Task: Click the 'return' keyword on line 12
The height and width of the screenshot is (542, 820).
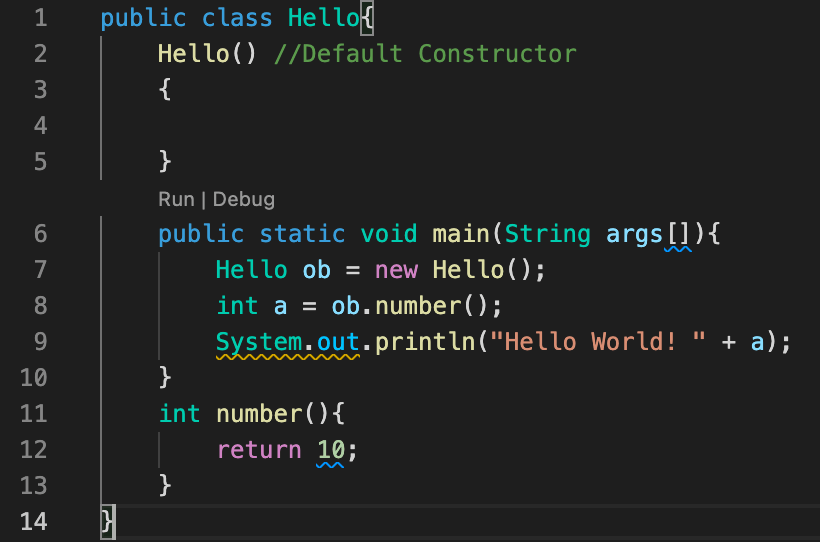Action: click(x=259, y=450)
